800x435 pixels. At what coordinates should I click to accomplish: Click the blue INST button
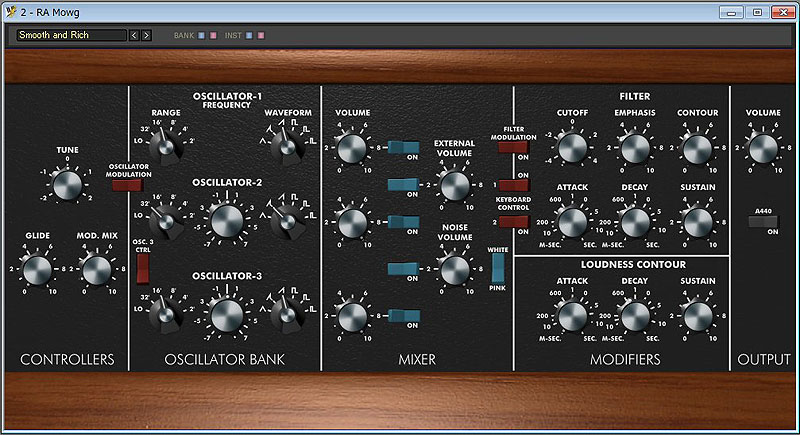249,36
